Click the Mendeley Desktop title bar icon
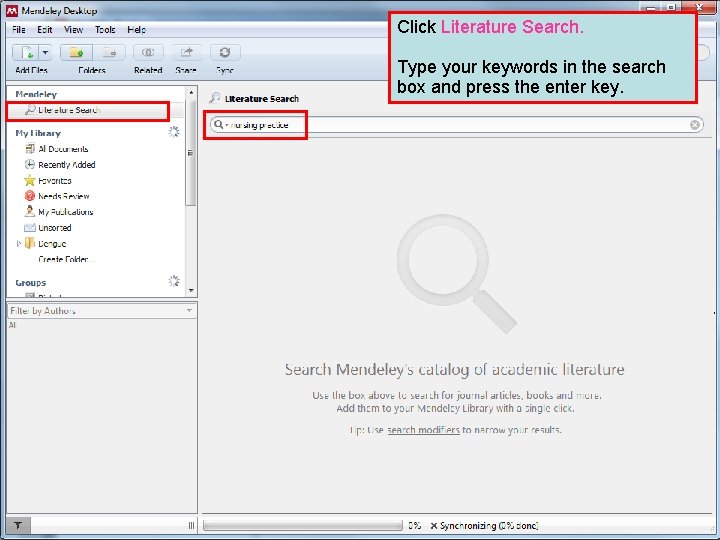 12,11
